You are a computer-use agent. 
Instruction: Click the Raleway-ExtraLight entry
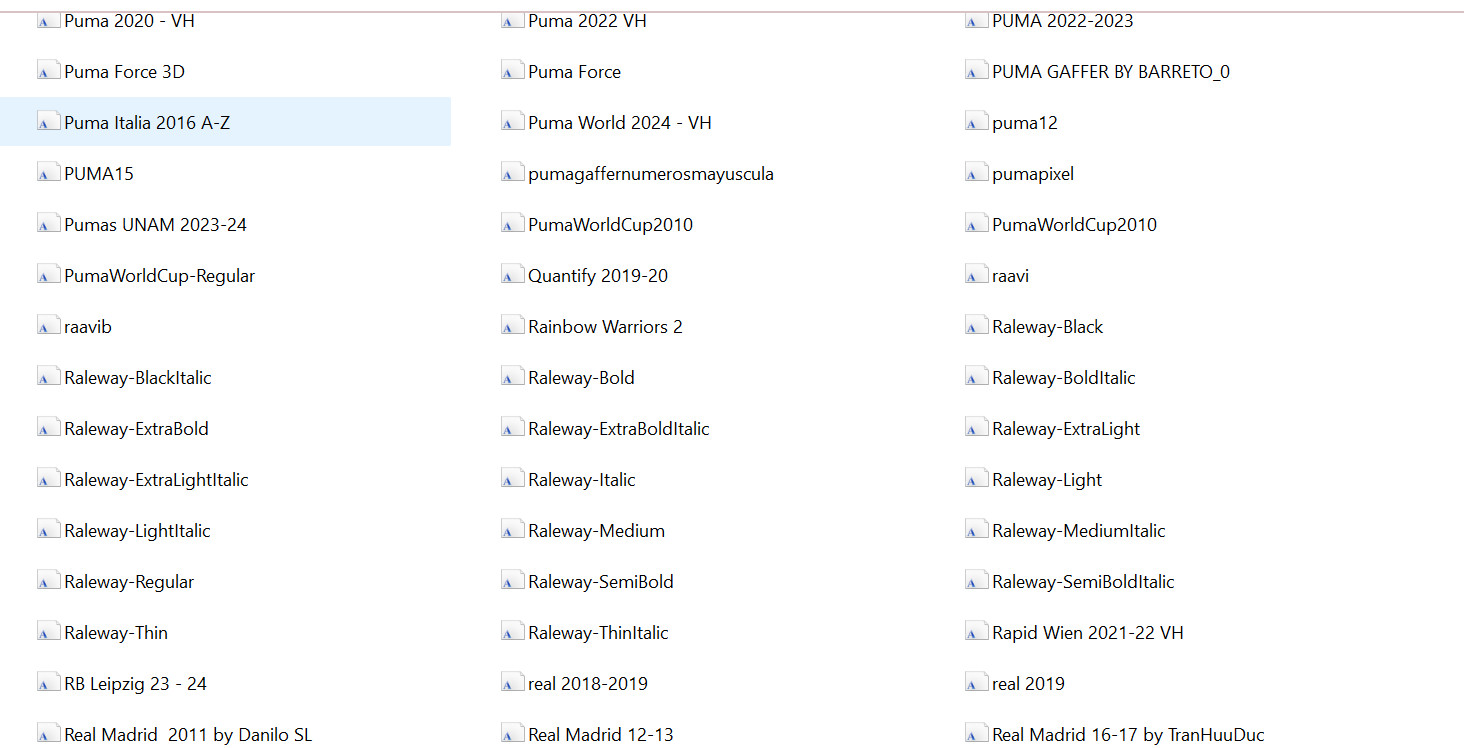tap(1066, 428)
